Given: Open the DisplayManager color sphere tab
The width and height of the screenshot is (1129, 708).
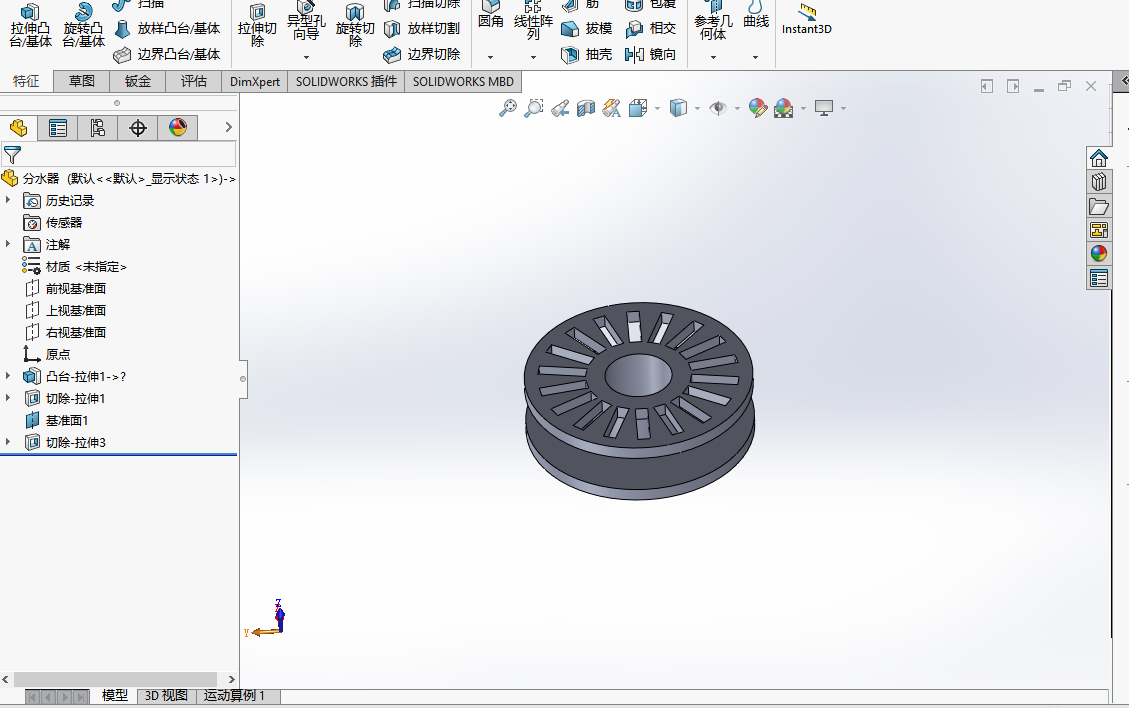Looking at the screenshot, I should 178,128.
